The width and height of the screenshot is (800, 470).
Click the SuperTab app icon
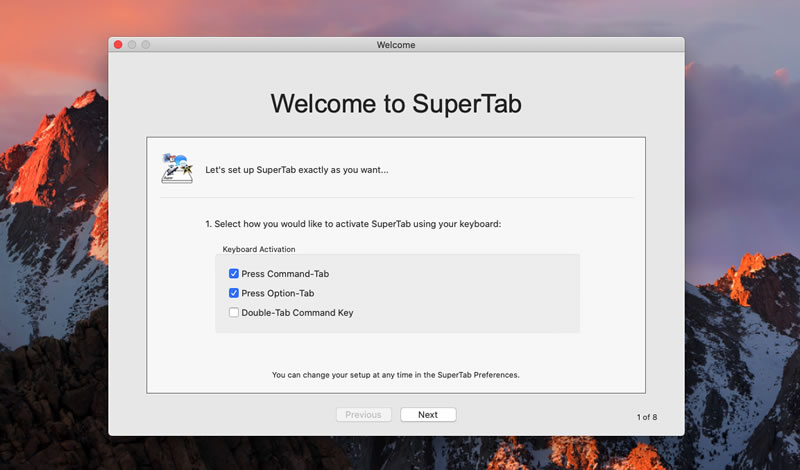point(177,168)
